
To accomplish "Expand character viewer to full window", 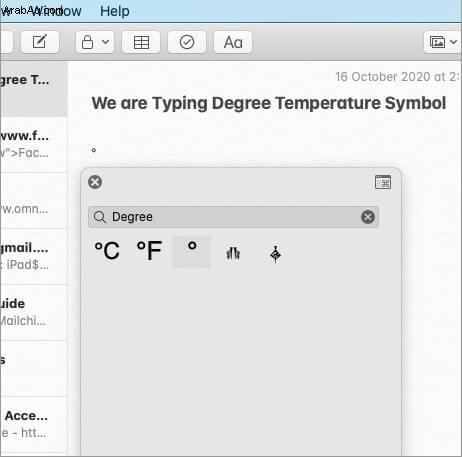I will (x=383, y=182).
